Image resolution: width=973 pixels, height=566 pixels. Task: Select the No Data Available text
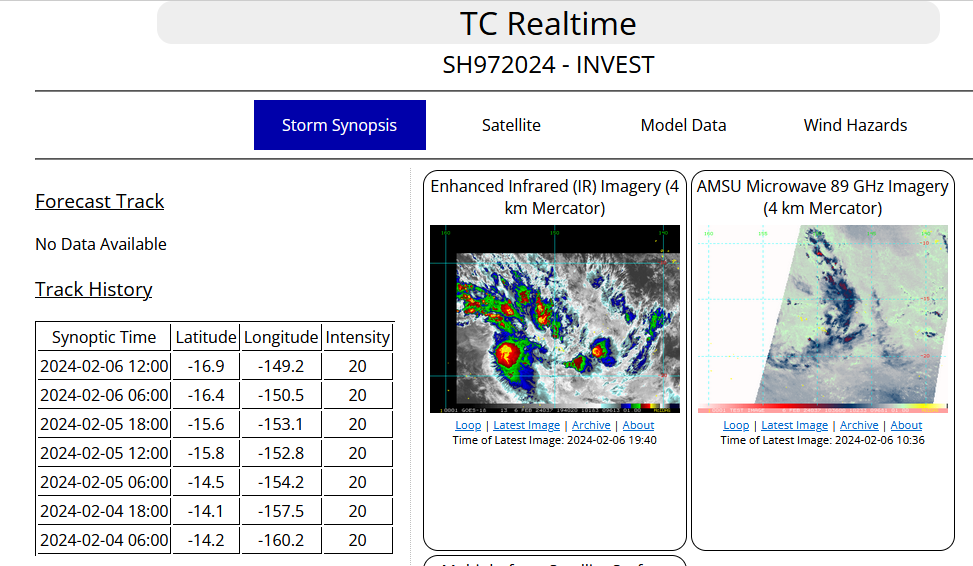click(x=101, y=245)
